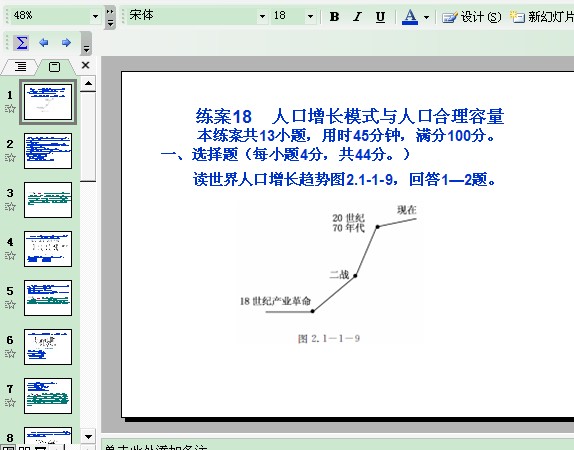Select slide 4 thumbnail
Screen dimensions: 574x450
click(x=48, y=249)
